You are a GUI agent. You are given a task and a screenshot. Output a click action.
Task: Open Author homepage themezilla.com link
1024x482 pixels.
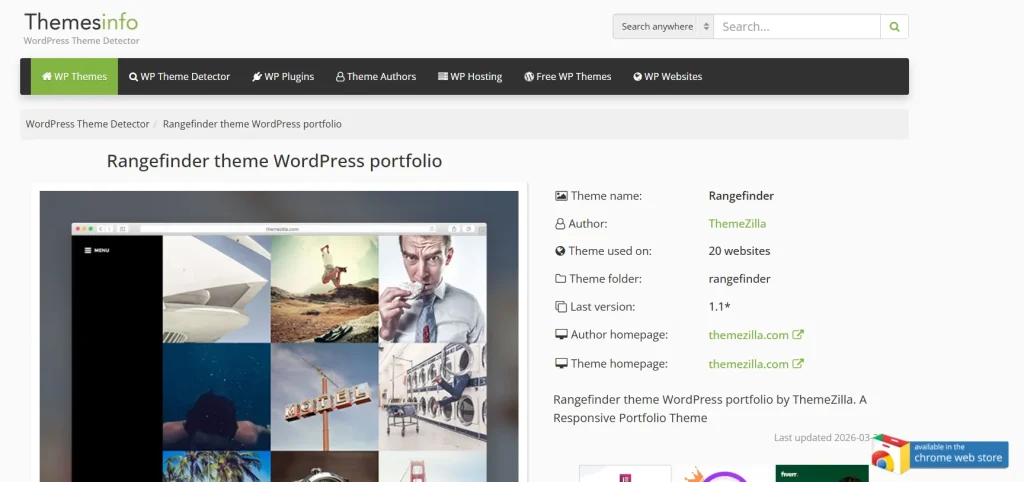[x=748, y=335]
